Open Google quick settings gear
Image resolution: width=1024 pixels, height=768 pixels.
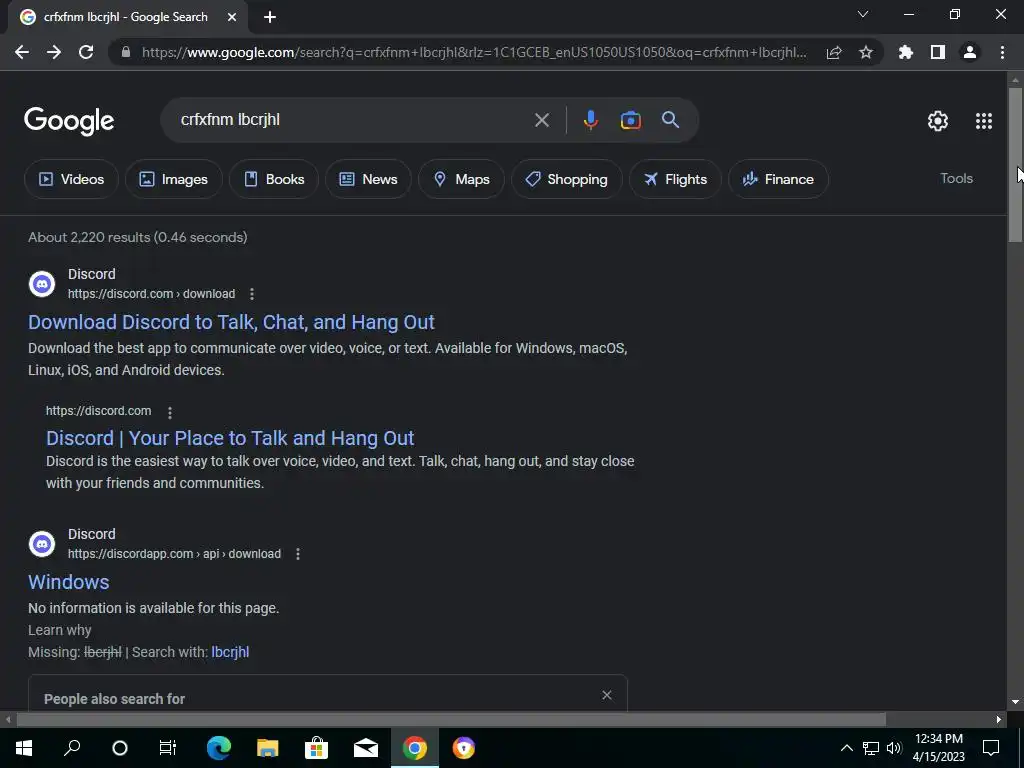pos(938,121)
